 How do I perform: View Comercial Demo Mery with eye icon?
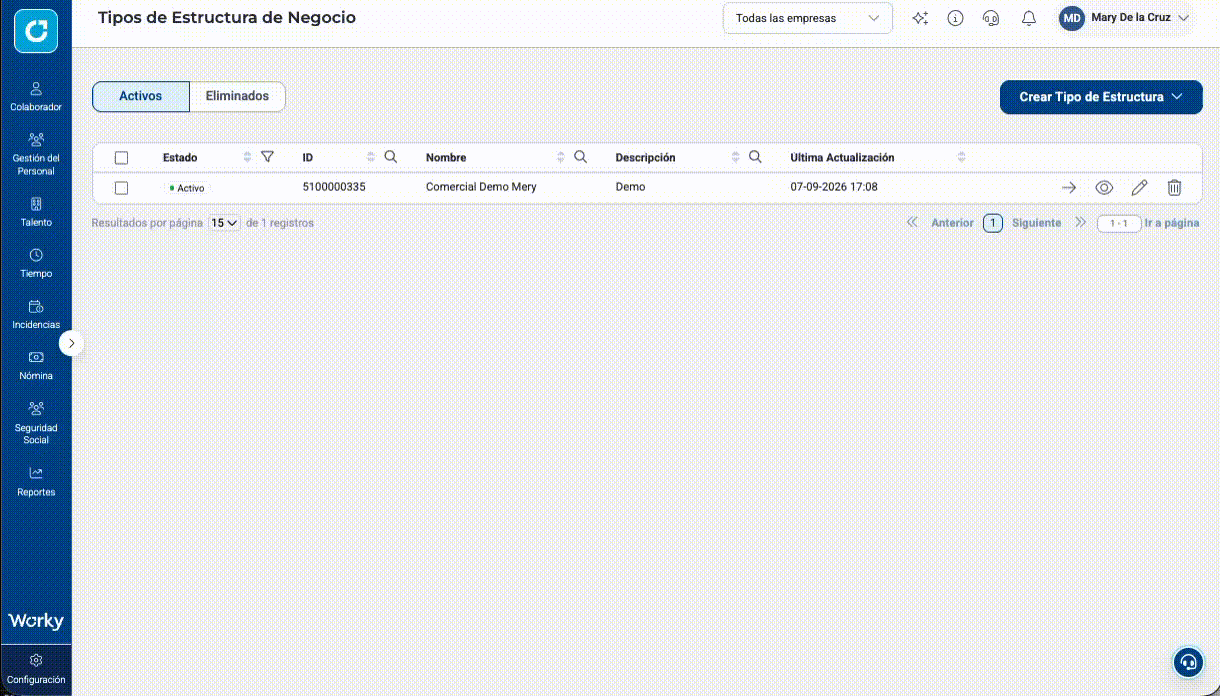[1104, 187]
